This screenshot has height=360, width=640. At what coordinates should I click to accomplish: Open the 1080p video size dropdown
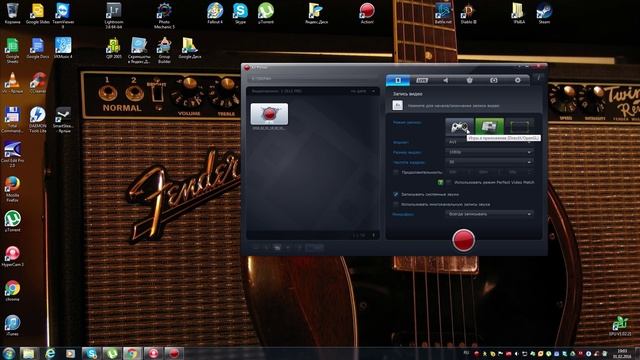489,152
